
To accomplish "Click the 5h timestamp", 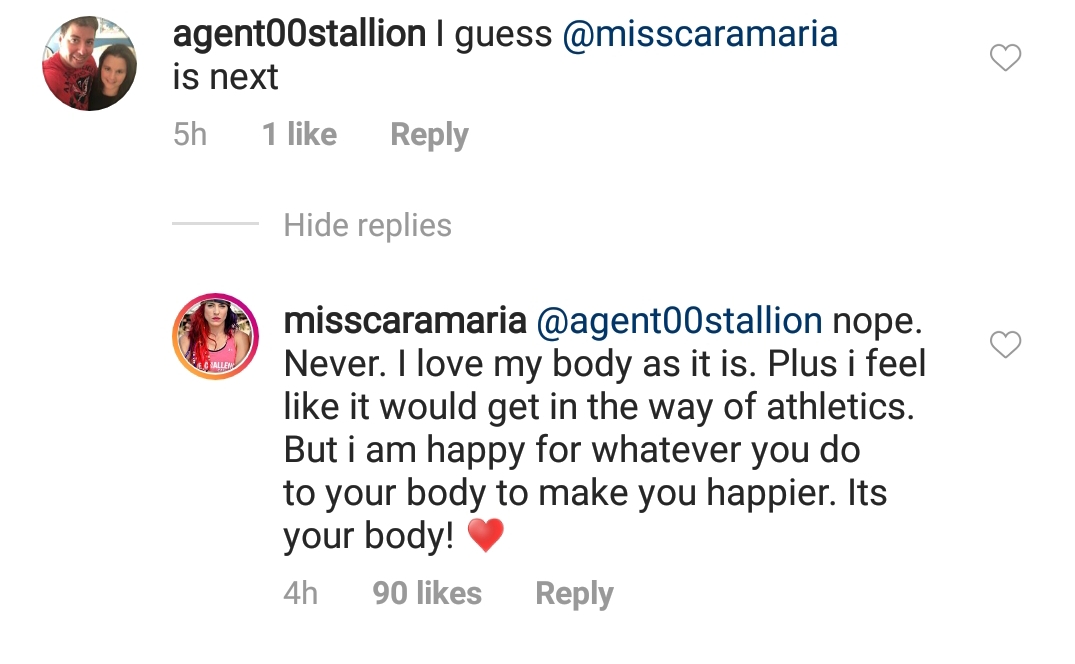I will click(190, 134).
